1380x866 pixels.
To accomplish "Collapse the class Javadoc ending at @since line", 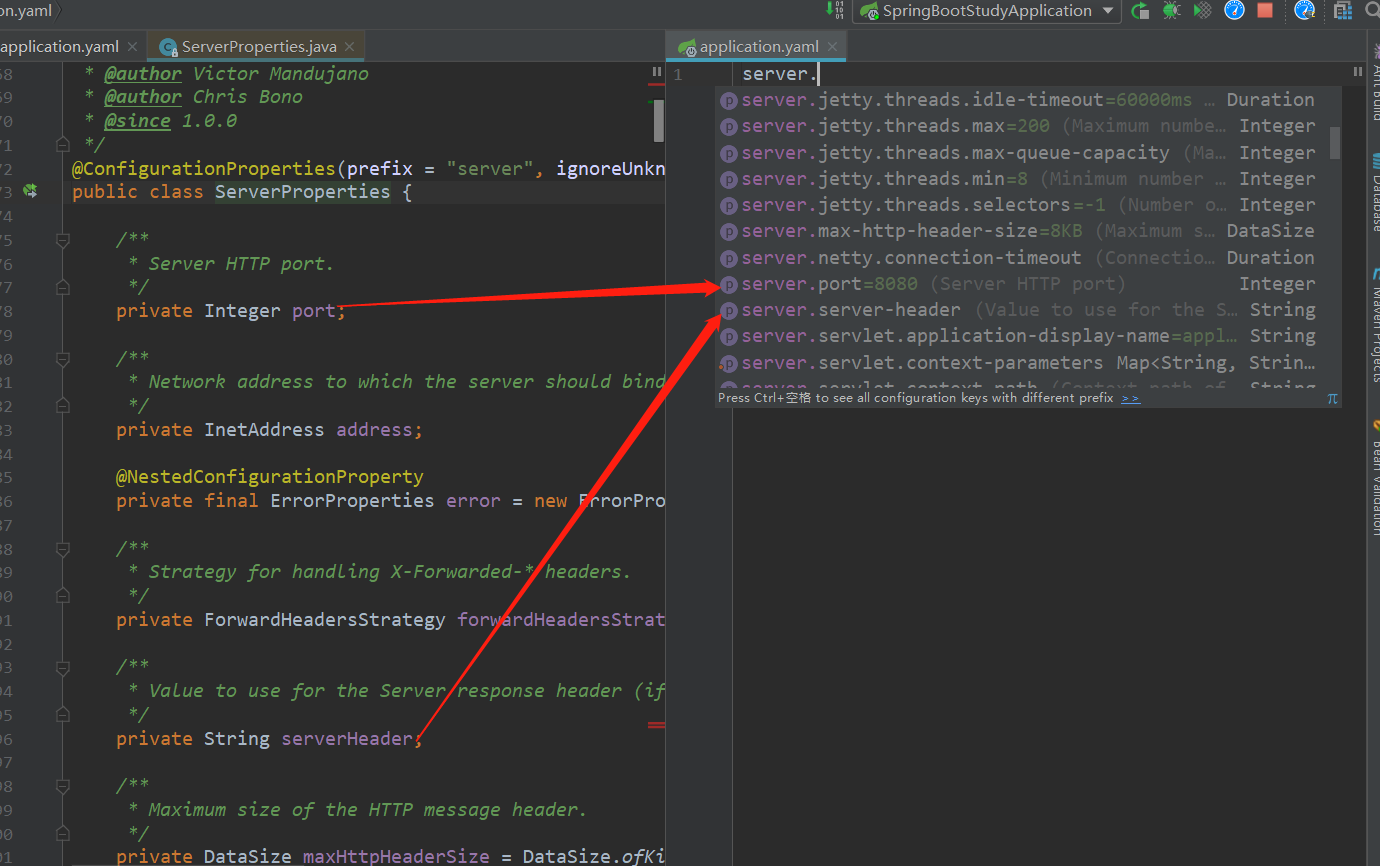I will 63,145.
